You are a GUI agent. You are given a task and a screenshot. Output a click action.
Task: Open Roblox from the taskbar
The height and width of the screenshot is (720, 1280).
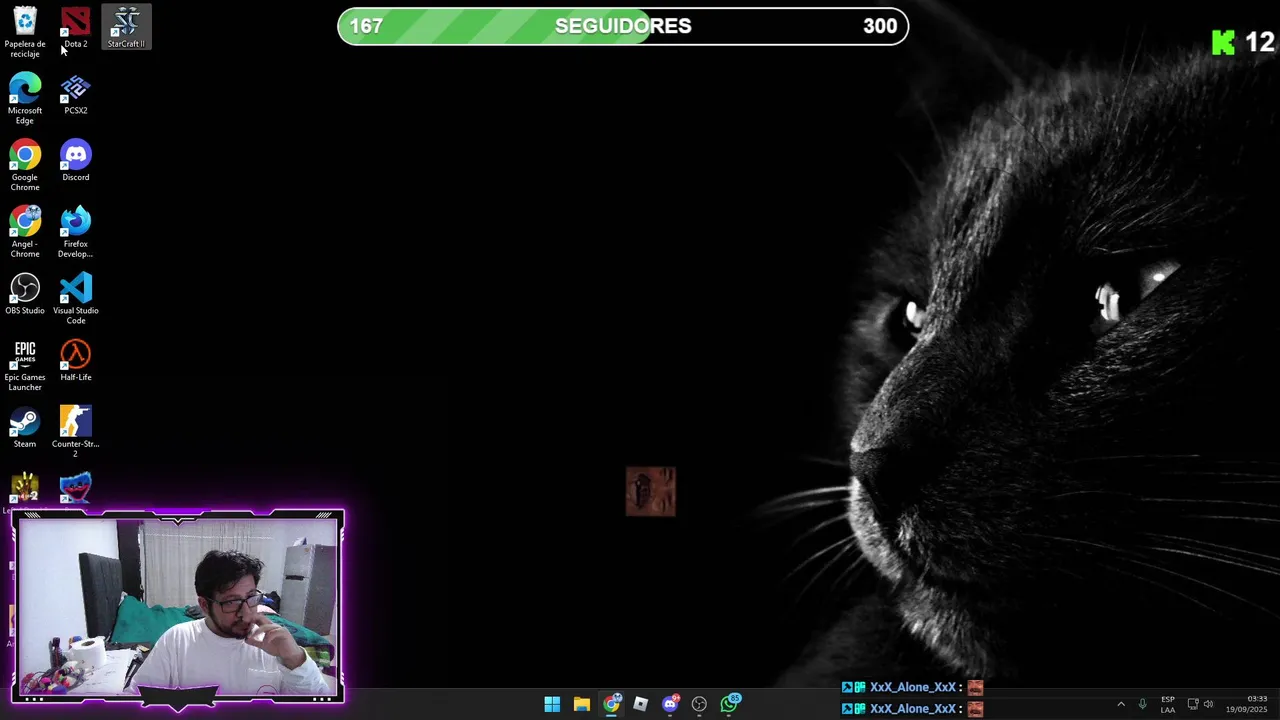click(x=640, y=704)
